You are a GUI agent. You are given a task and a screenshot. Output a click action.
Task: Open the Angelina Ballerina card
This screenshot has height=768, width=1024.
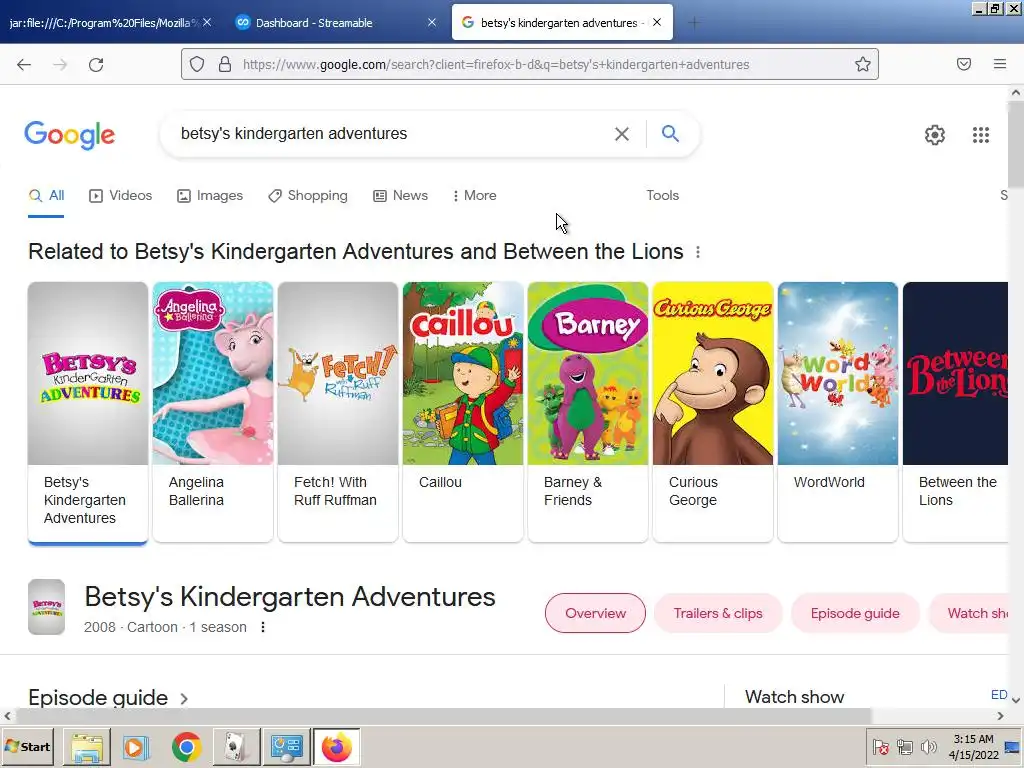(213, 412)
